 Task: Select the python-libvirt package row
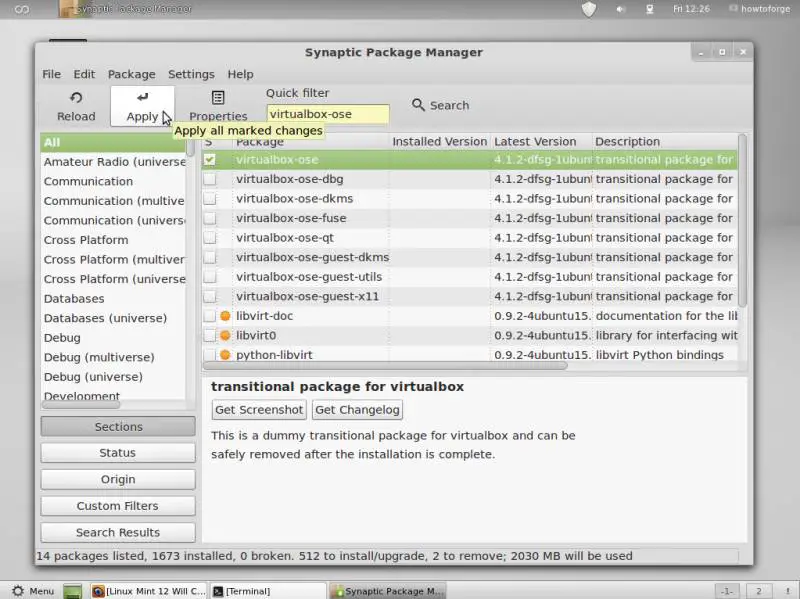click(469, 355)
